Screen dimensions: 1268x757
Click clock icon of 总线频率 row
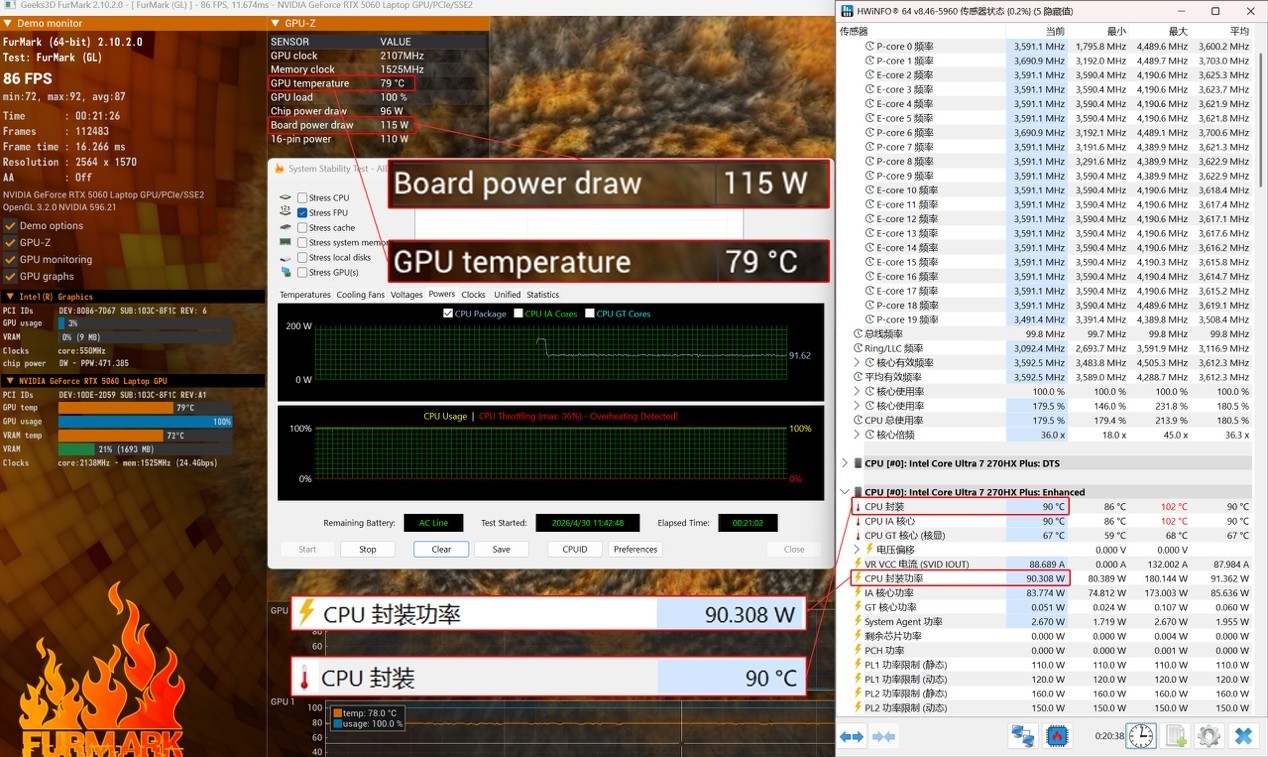pyautogui.click(x=857, y=334)
